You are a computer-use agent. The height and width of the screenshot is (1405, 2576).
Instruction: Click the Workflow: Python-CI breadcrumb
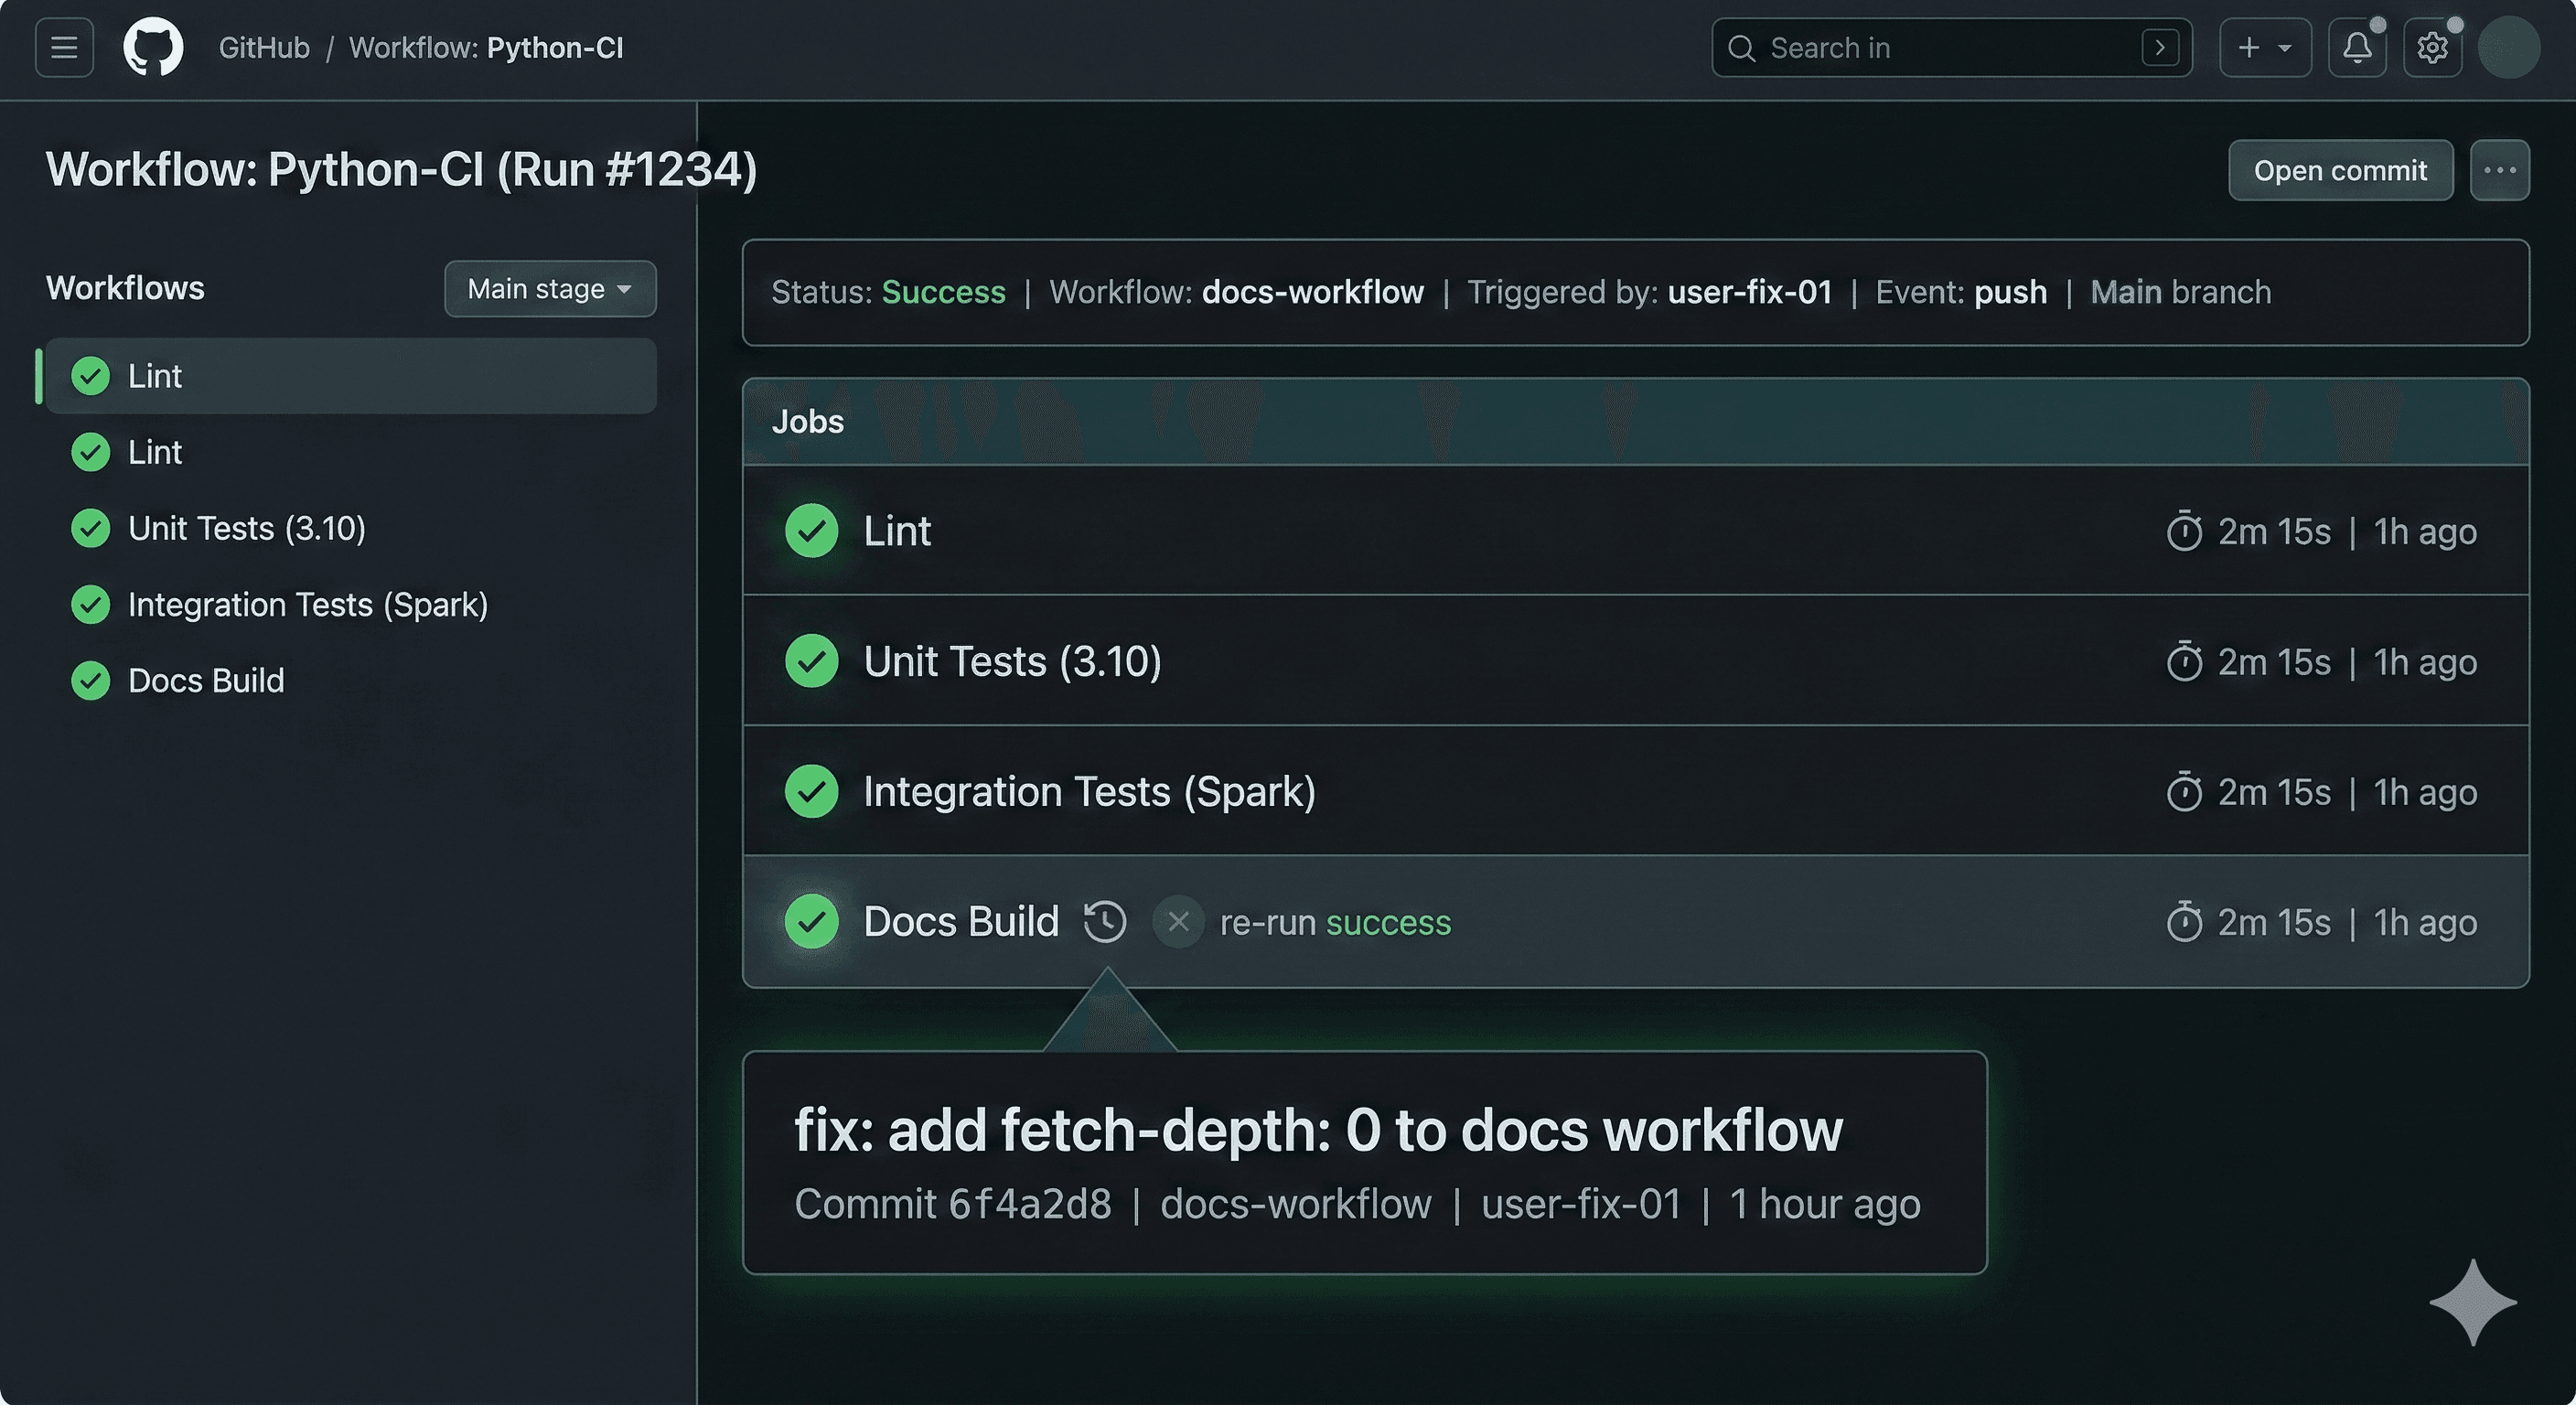[487, 47]
